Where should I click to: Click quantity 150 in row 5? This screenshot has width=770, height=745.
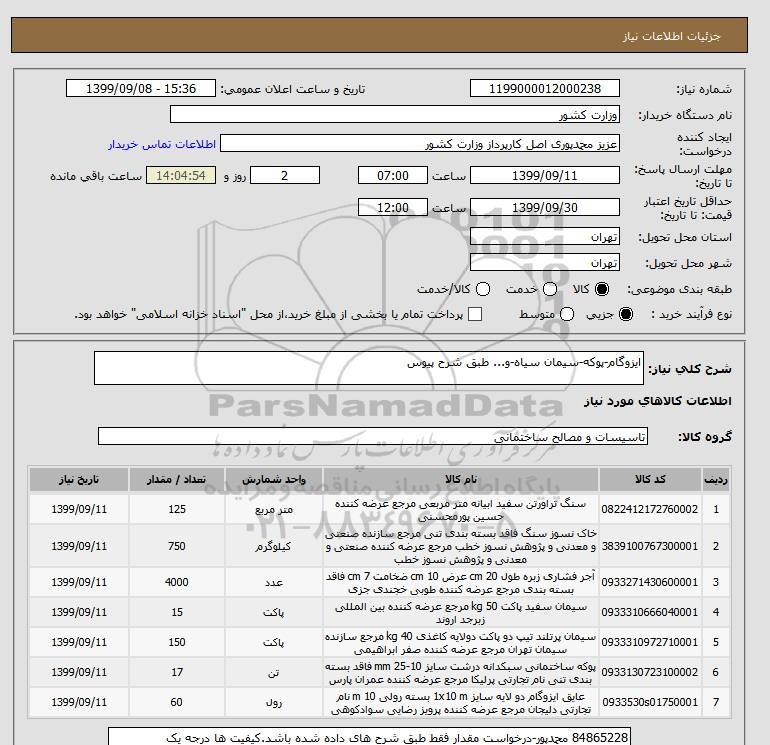pos(177,642)
